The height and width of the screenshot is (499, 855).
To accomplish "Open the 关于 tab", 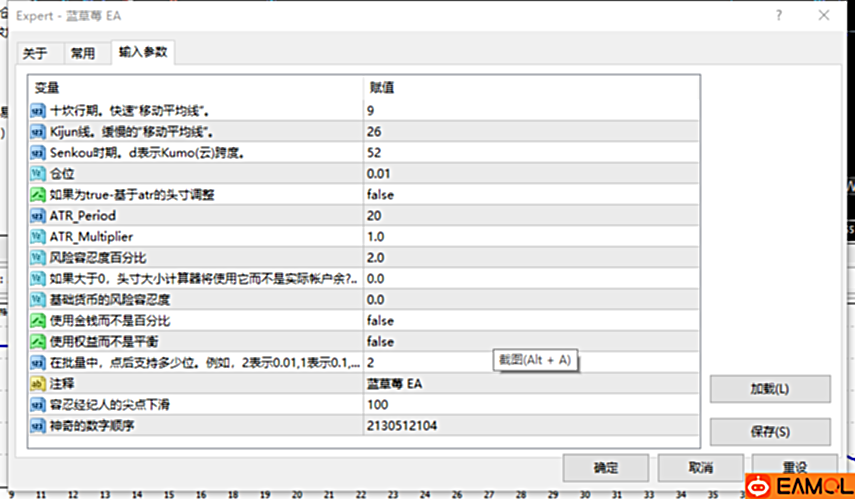I will click(x=35, y=53).
